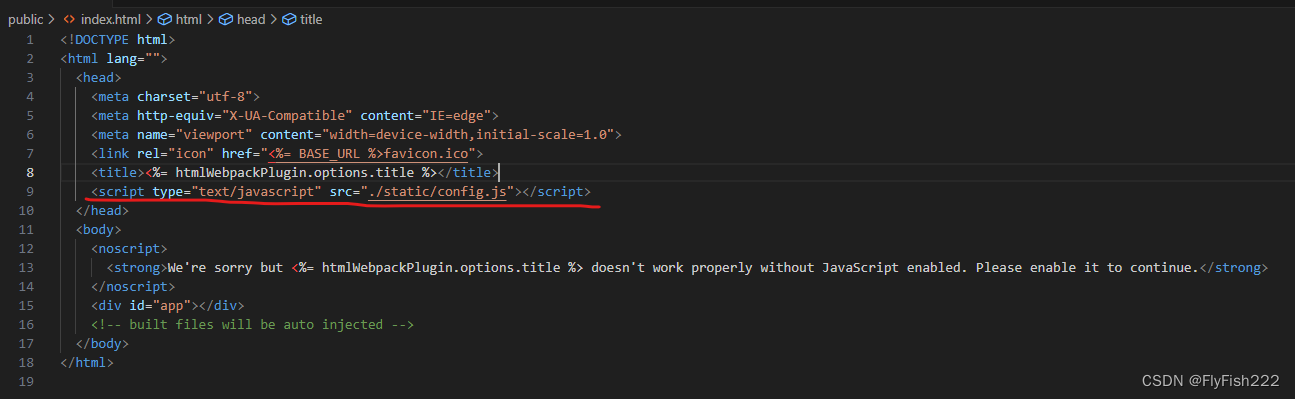The width and height of the screenshot is (1295, 399).
Task: Click the HTML file icon in breadcrumb
Action: (70, 19)
